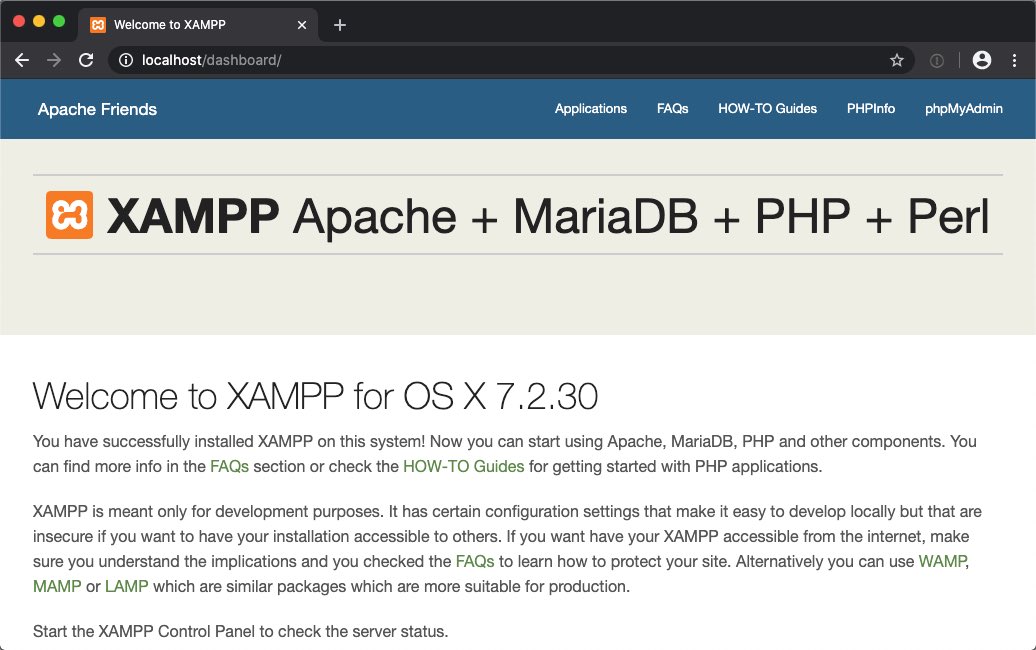Open the Chrome profile avatar
This screenshot has height=650, width=1036.
coord(982,60)
